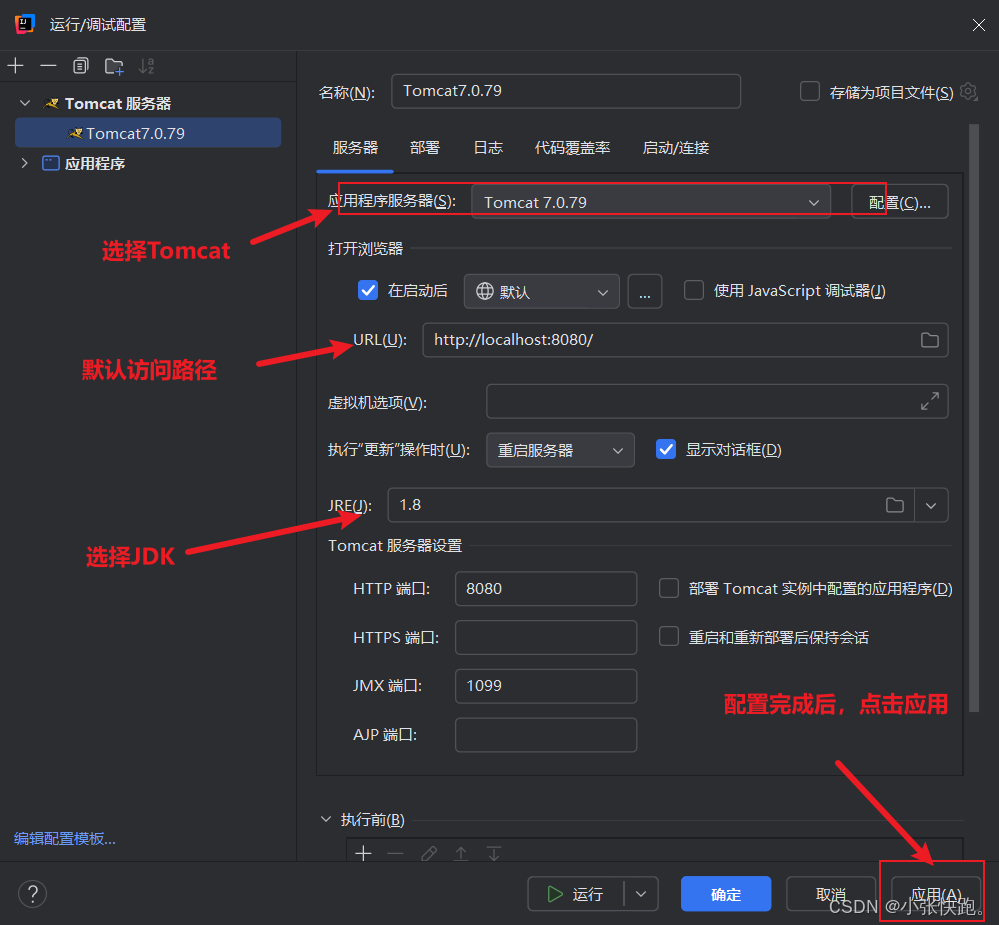Click the JMX 端口 field
The height and width of the screenshot is (925, 999).
pos(546,686)
